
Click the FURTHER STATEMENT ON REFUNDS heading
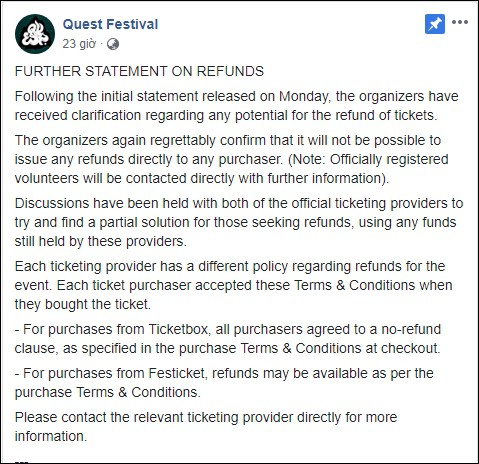(139, 71)
